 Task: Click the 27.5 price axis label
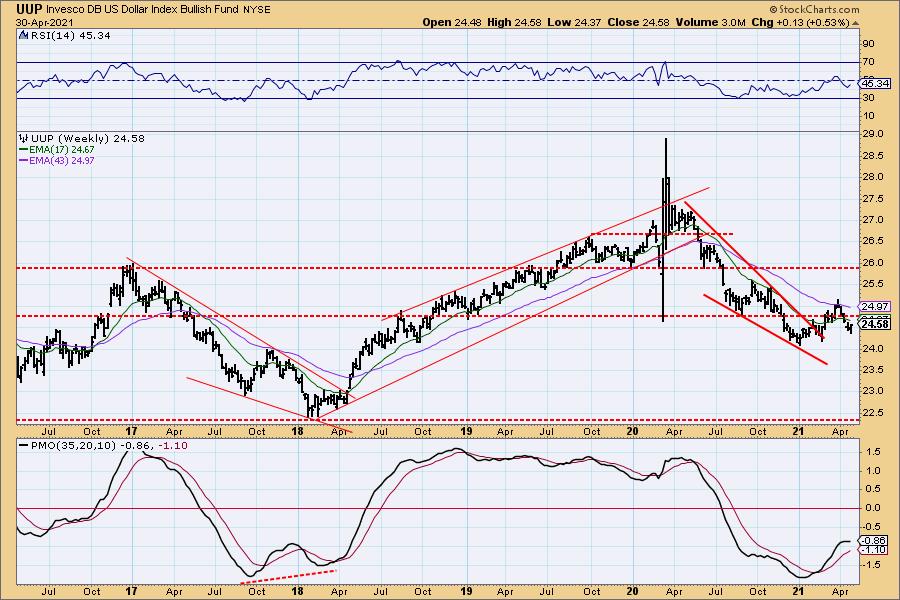pyautogui.click(x=872, y=198)
